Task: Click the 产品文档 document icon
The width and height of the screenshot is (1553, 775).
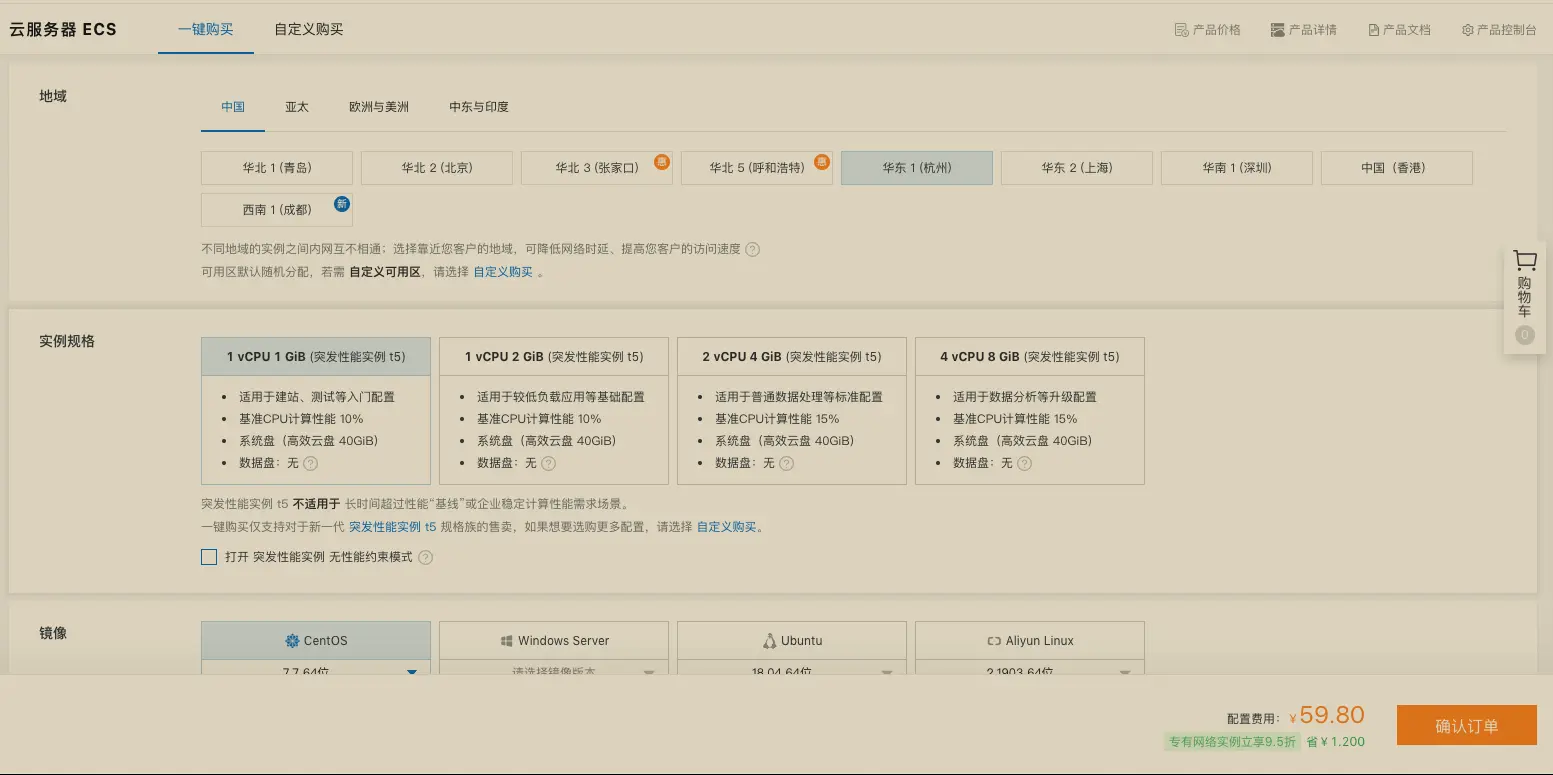Action: pyautogui.click(x=1374, y=30)
